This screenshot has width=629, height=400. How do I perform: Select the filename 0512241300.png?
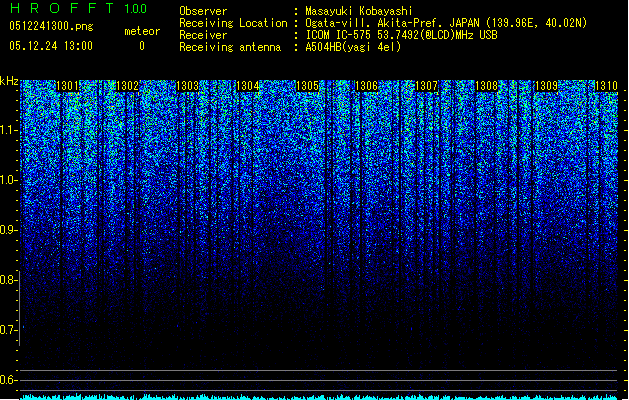tap(51, 26)
